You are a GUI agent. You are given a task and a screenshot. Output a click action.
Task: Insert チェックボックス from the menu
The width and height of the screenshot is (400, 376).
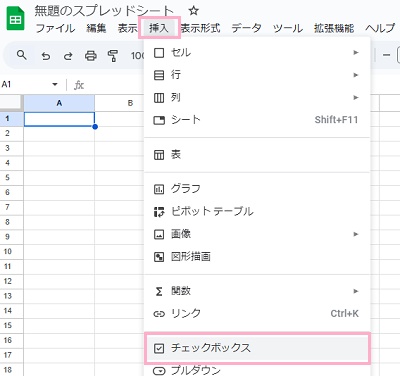257,348
